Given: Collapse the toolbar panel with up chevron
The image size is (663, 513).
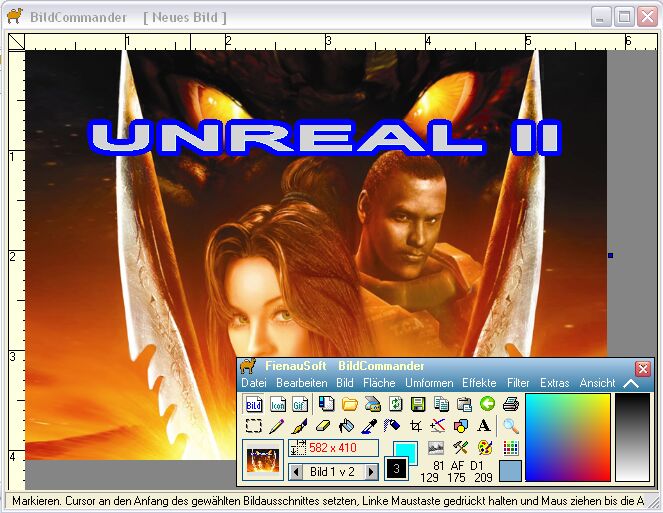Looking at the screenshot, I should [x=631, y=383].
